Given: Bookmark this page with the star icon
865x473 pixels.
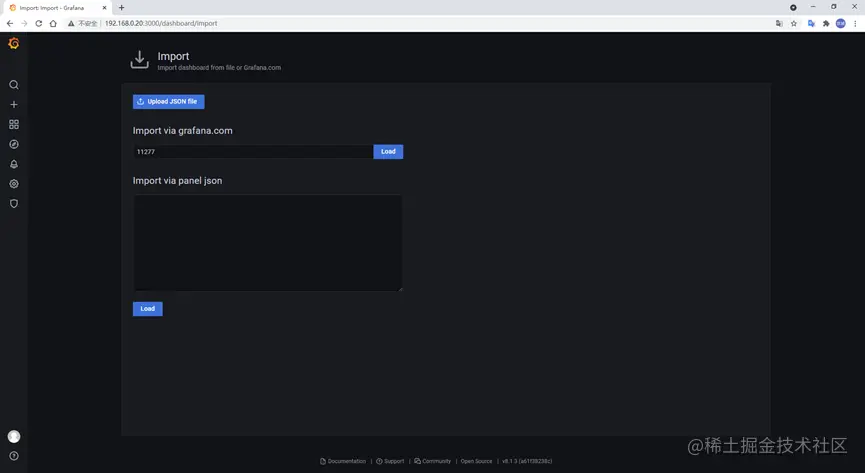Looking at the screenshot, I should 794,23.
